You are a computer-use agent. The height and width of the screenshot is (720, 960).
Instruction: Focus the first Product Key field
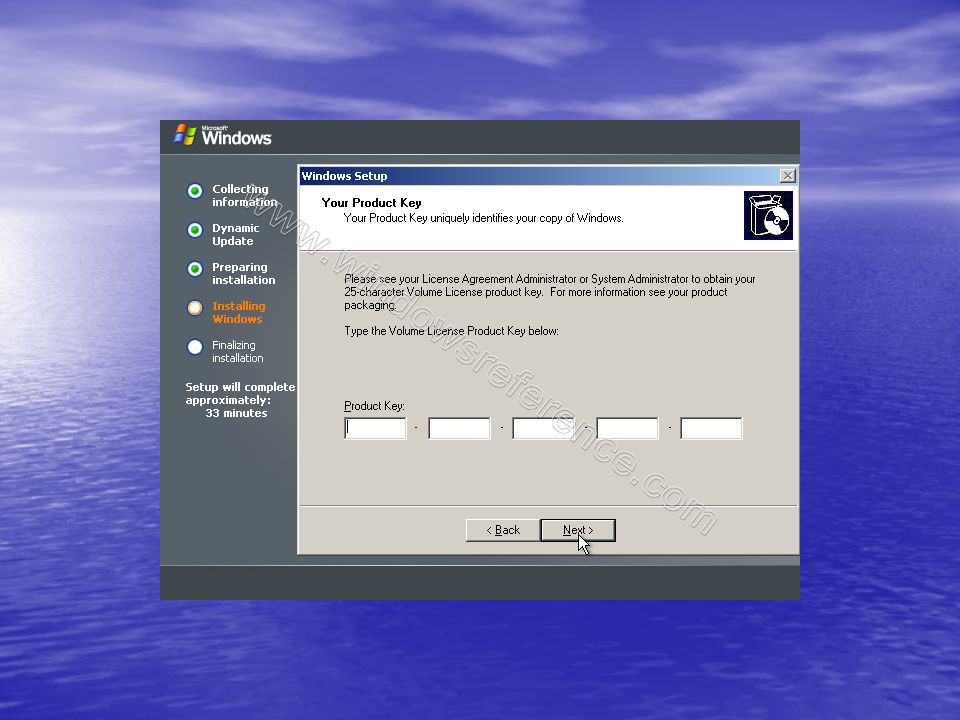[x=375, y=428]
